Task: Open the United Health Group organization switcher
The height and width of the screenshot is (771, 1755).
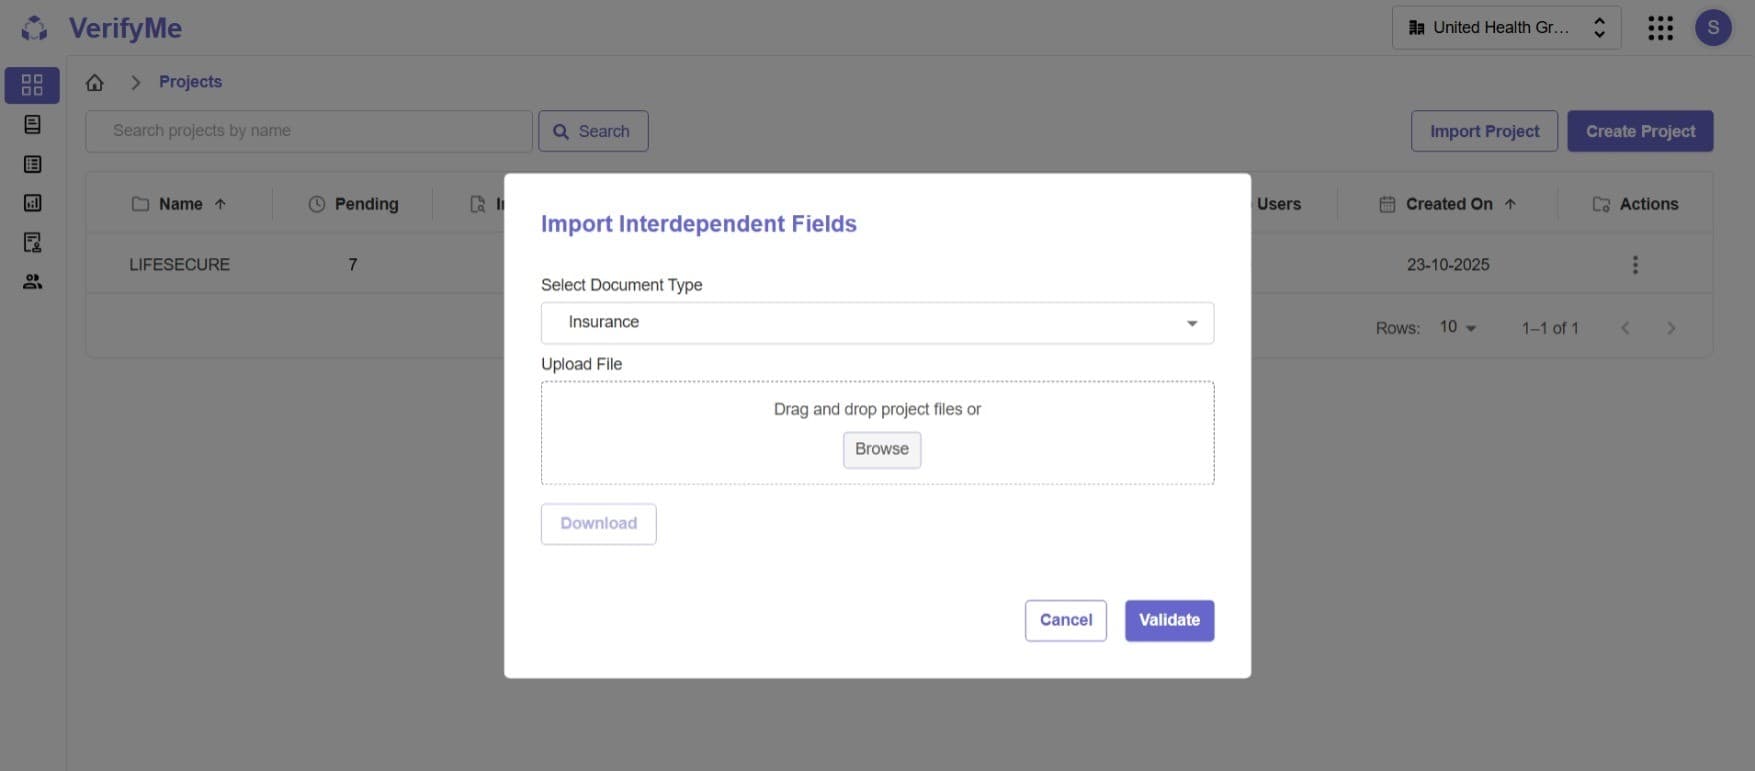Action: [1506, 28]
